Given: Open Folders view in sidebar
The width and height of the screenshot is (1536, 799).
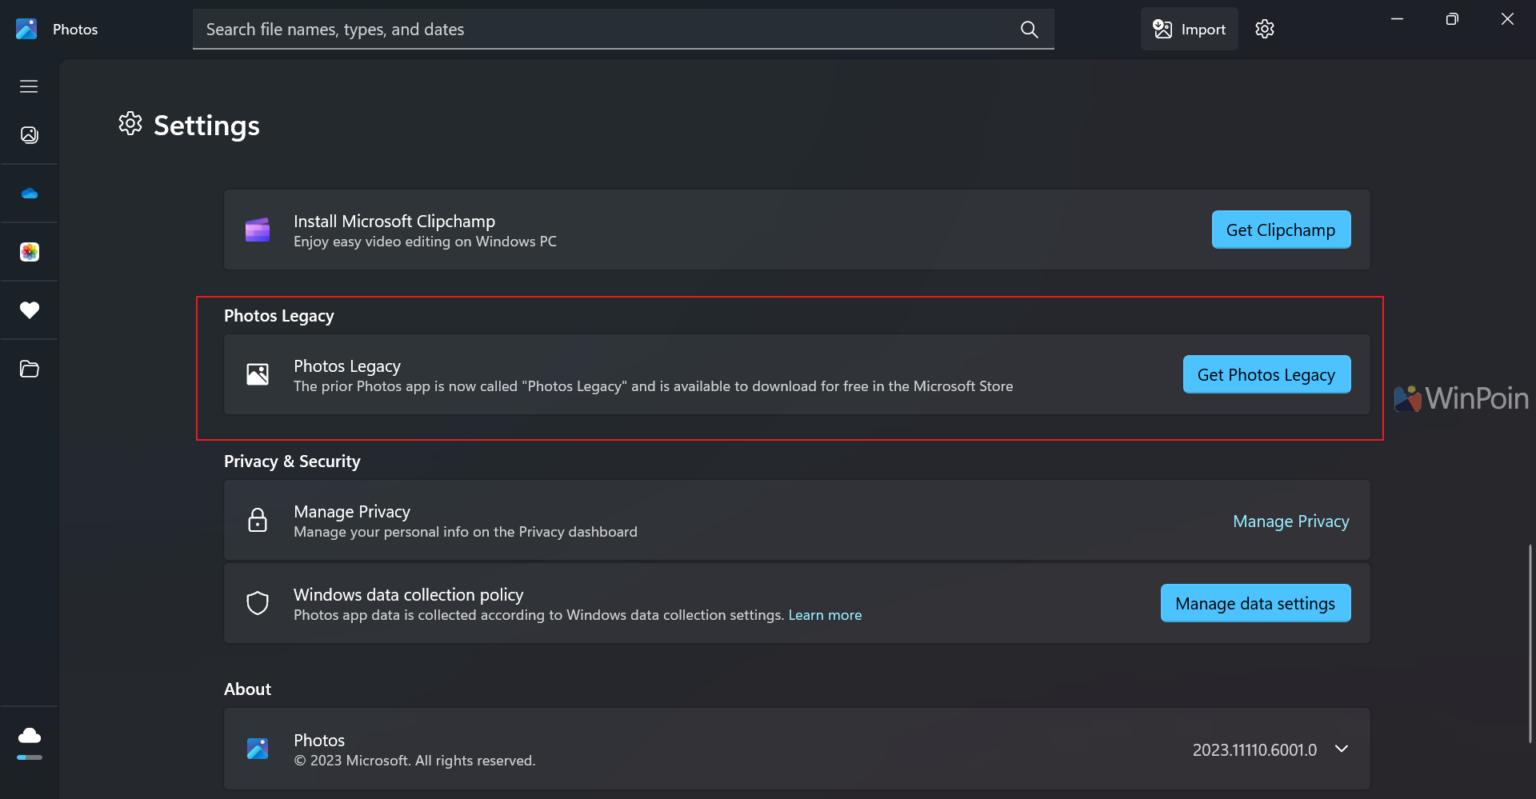Looking at the screenshot, I should [29, 369].
